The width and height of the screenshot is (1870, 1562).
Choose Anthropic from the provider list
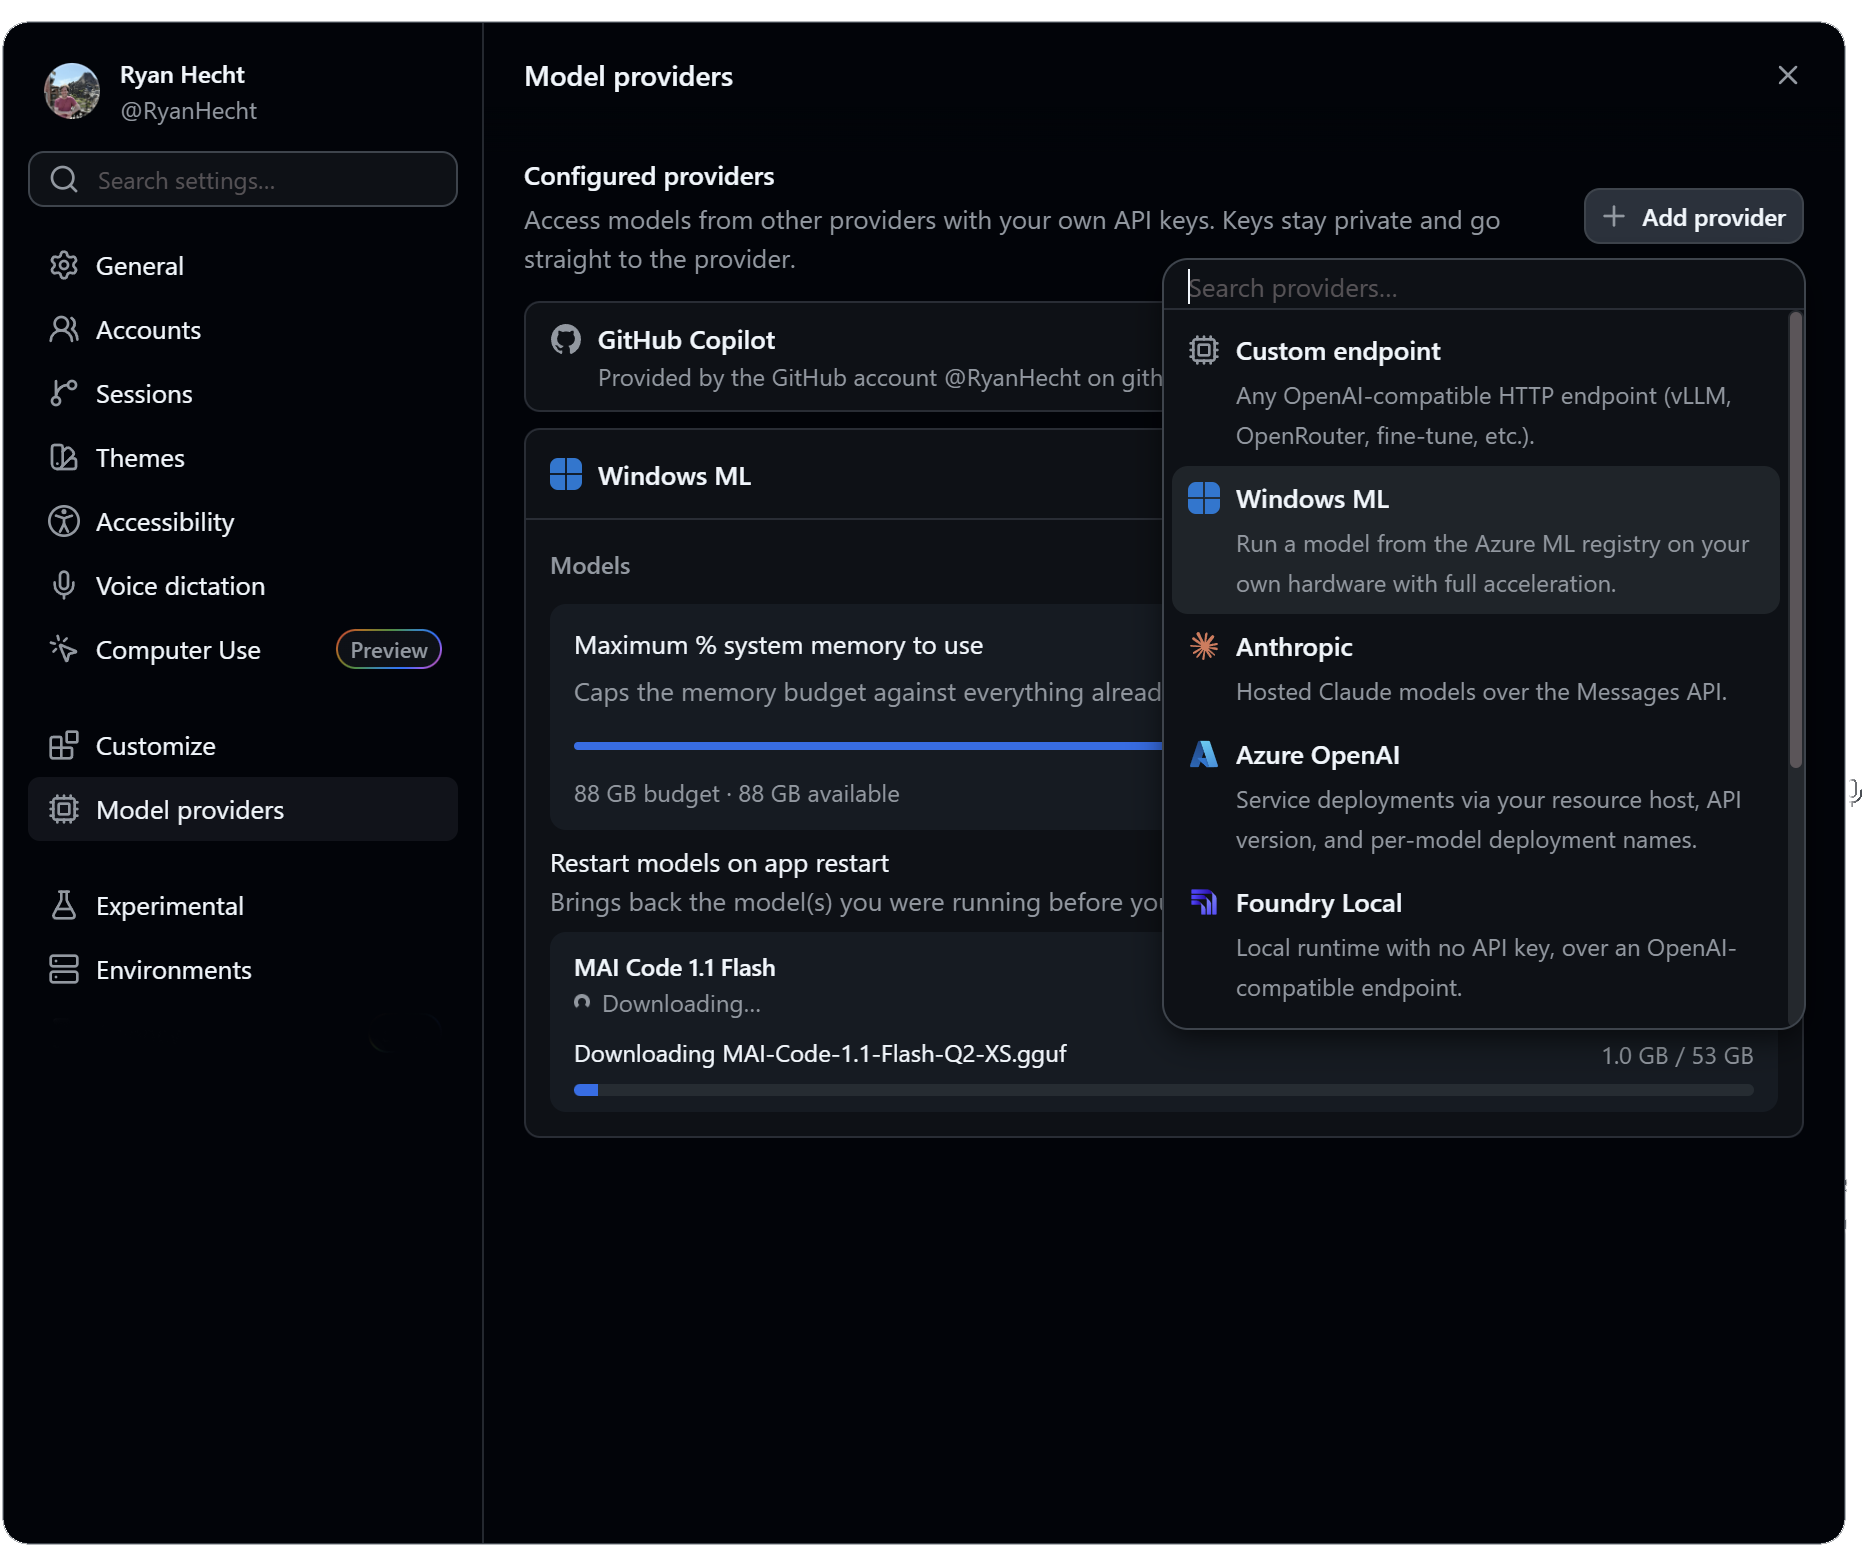(1476, 668)
